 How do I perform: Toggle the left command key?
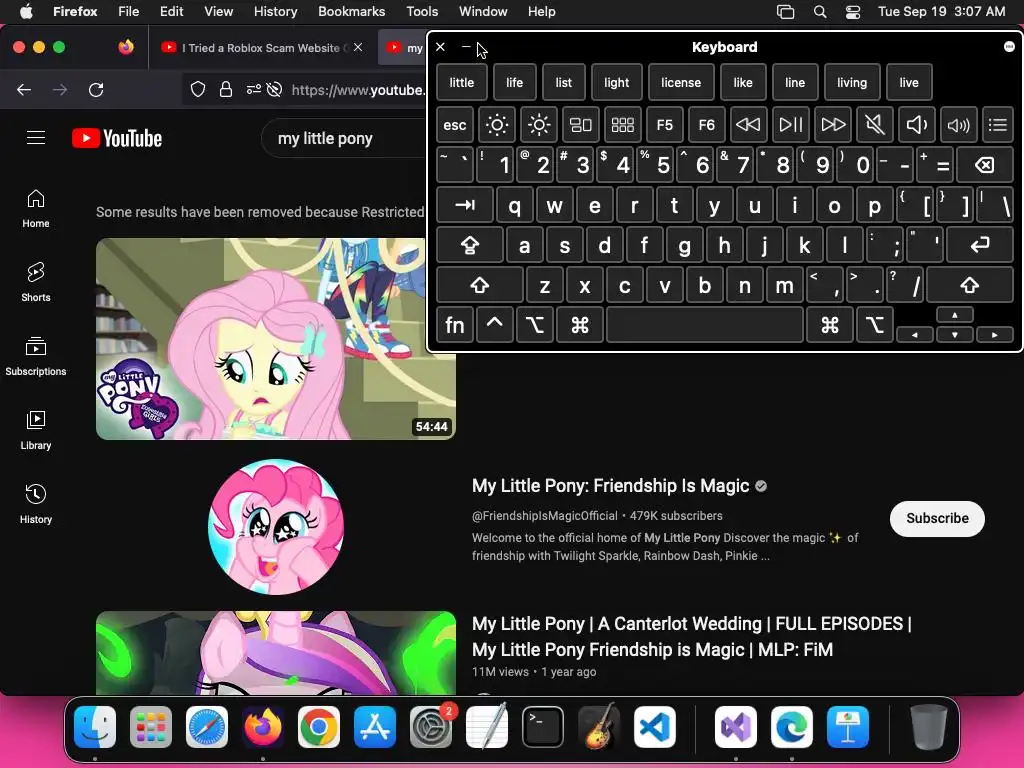579,325
